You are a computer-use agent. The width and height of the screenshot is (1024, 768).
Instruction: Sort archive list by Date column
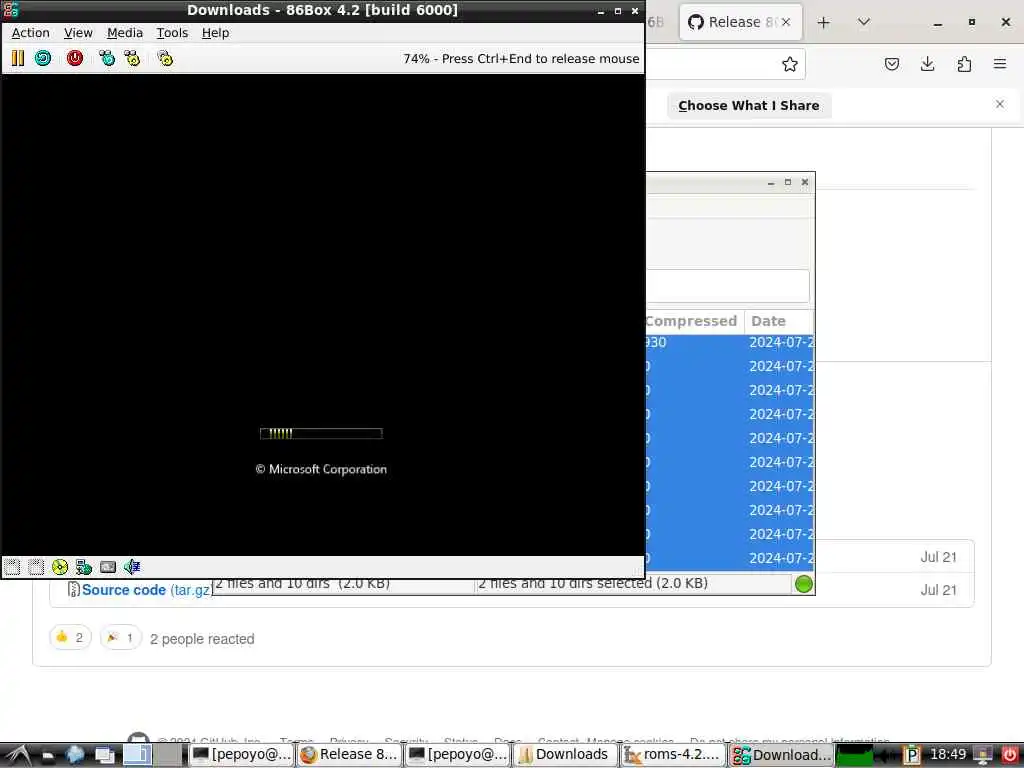pos(778,321)
